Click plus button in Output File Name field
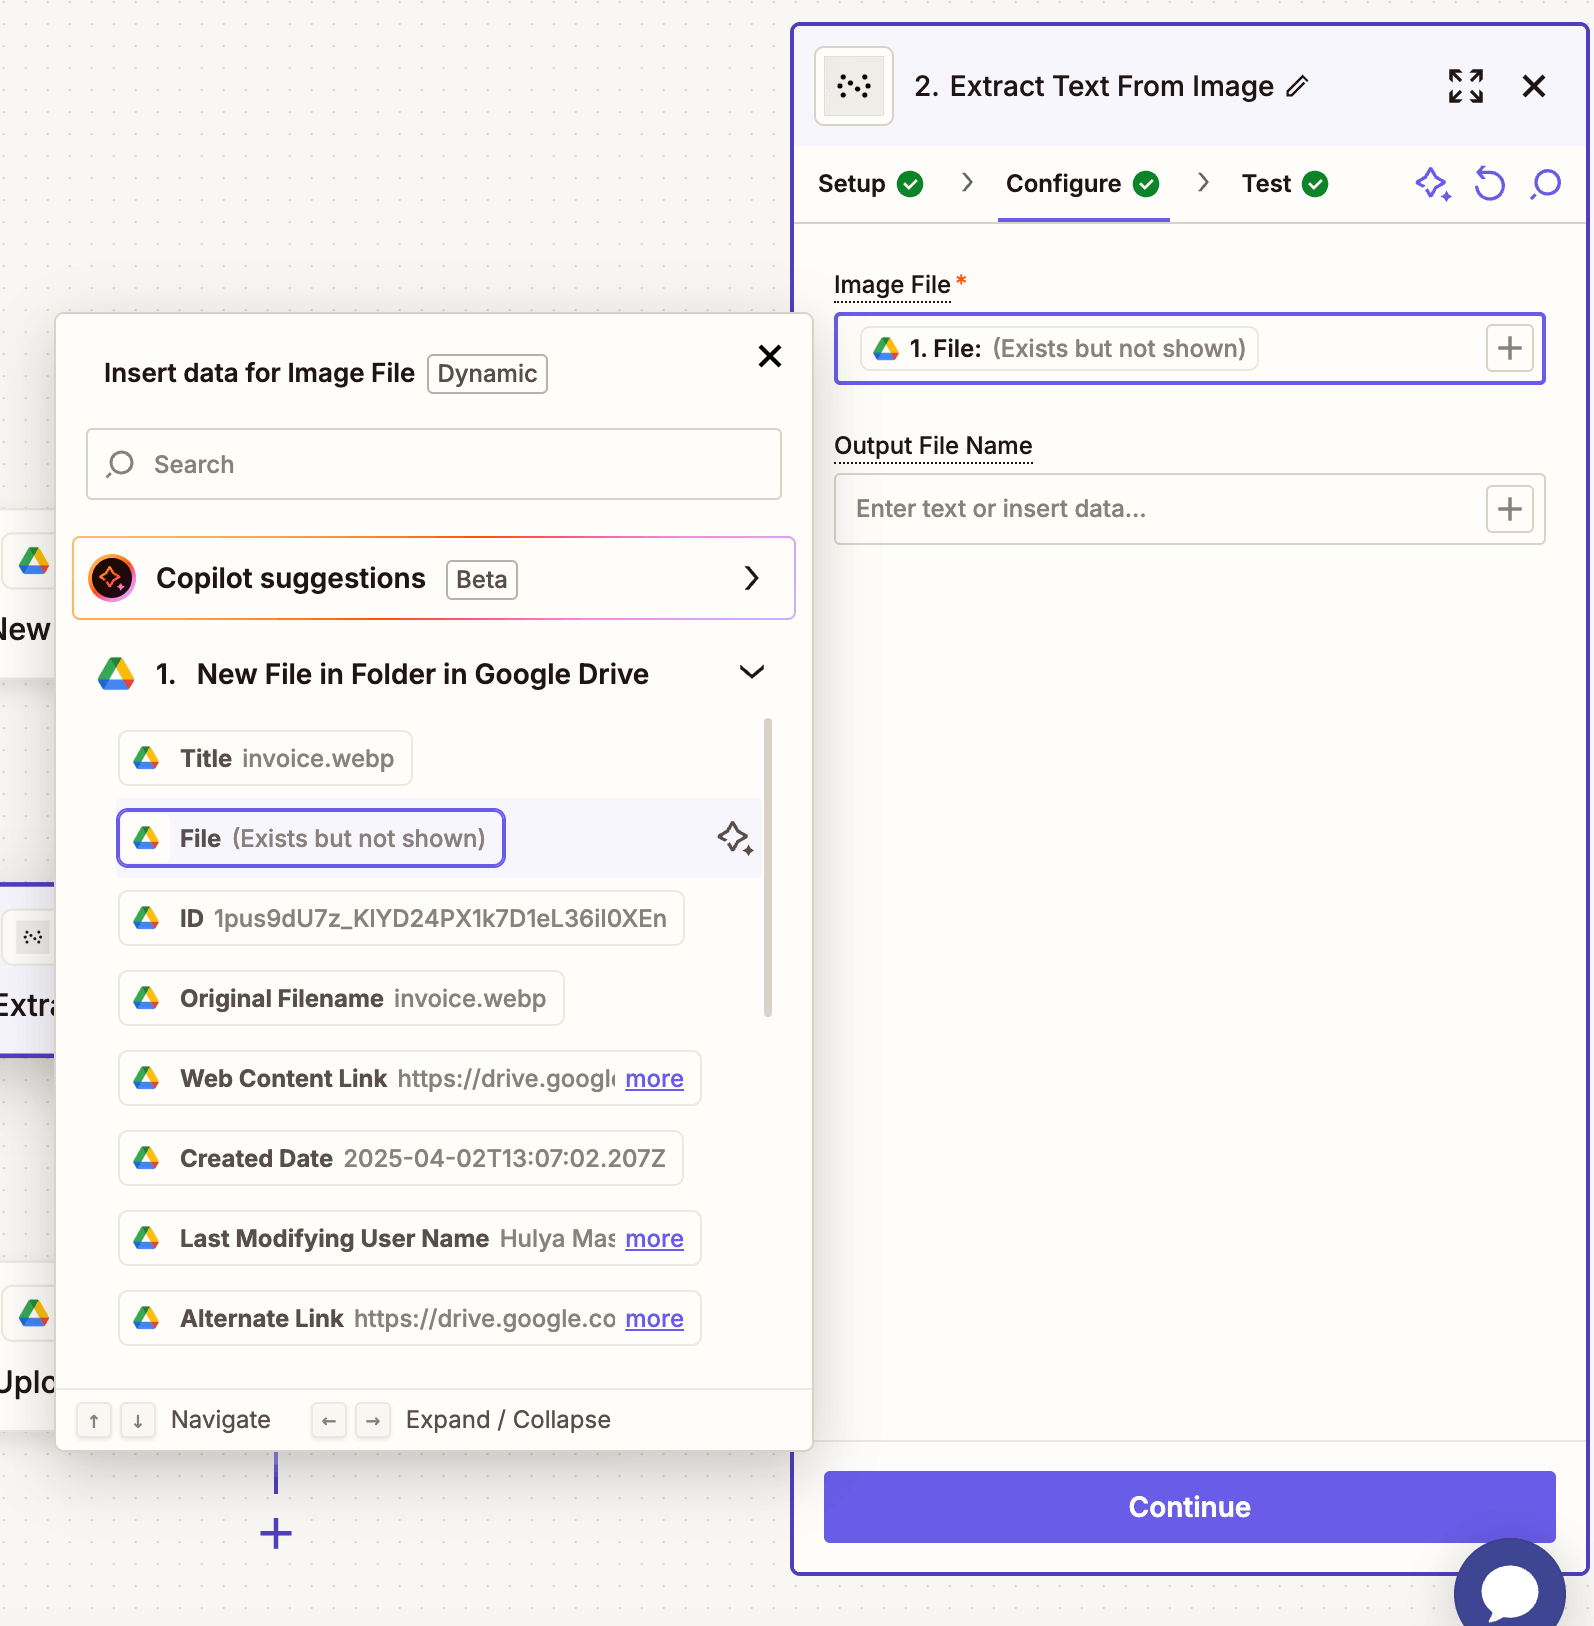This screenshot has width=1594, height=1626. 1509,509
